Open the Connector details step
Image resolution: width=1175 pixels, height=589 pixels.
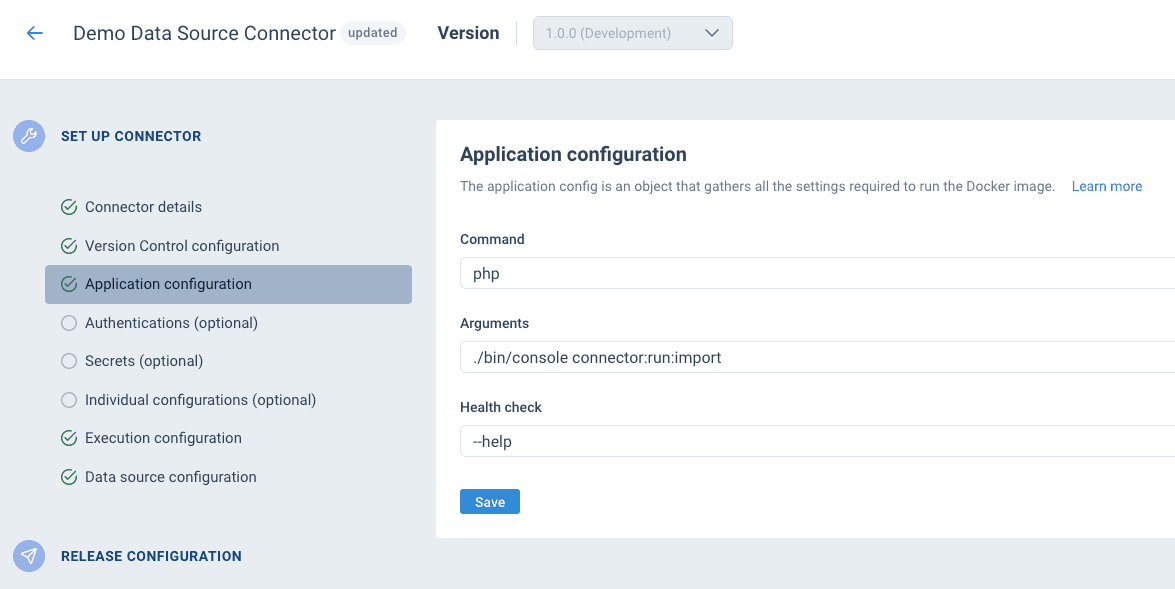click(x=143, y=206)
